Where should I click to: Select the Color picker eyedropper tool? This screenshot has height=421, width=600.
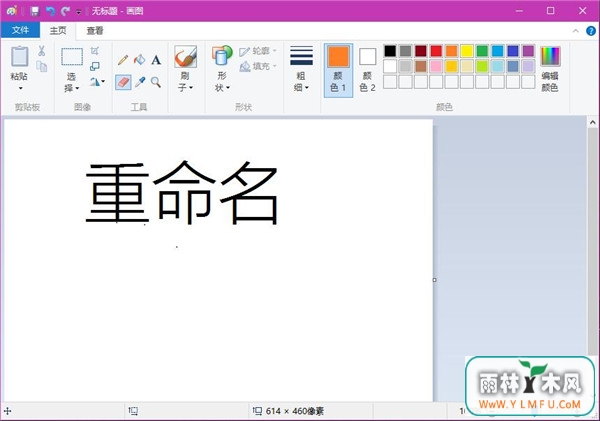coord(140,82)
